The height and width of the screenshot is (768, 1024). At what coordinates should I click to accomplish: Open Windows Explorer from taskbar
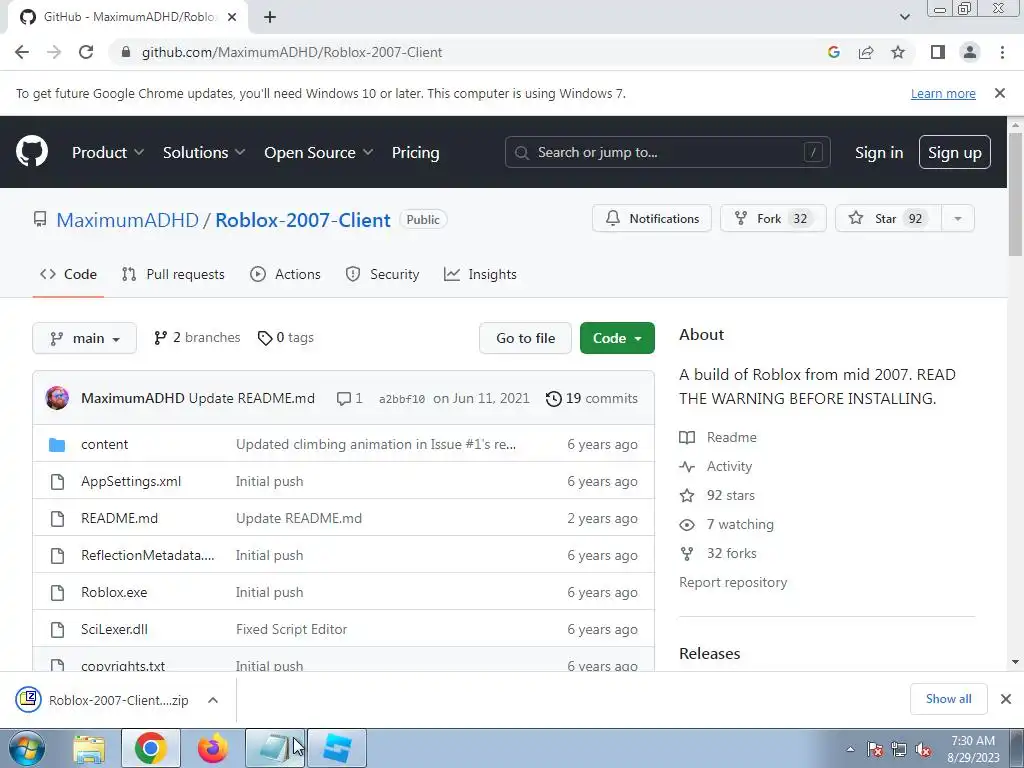coord(89,748)
